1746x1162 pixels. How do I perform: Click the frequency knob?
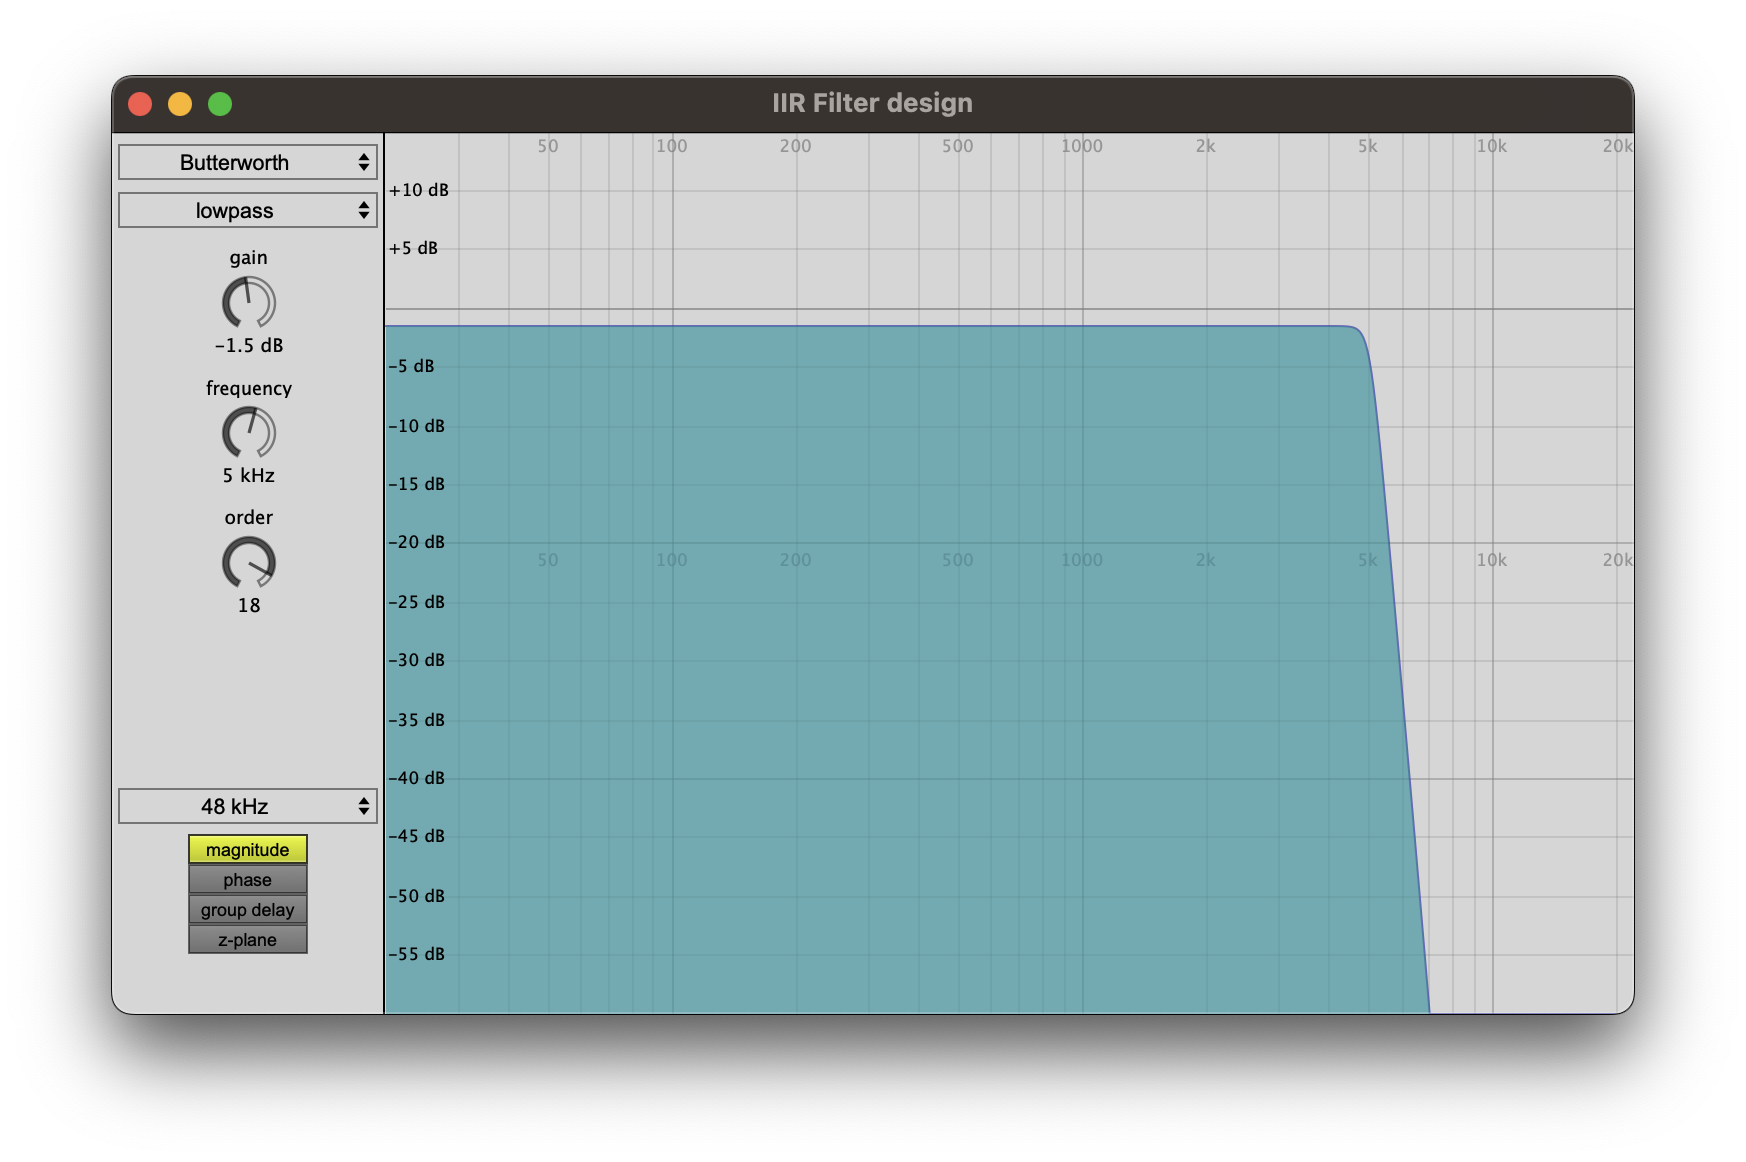pos(249,432)
